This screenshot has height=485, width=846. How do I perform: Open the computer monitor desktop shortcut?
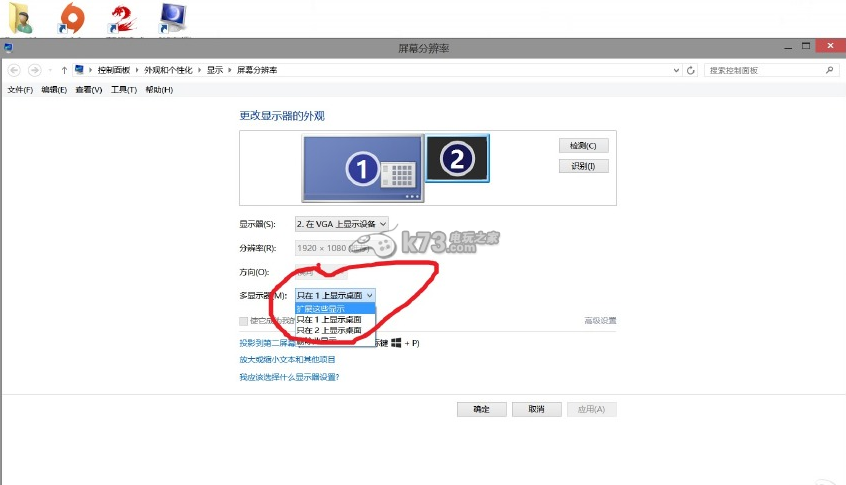tap(173, 18)
